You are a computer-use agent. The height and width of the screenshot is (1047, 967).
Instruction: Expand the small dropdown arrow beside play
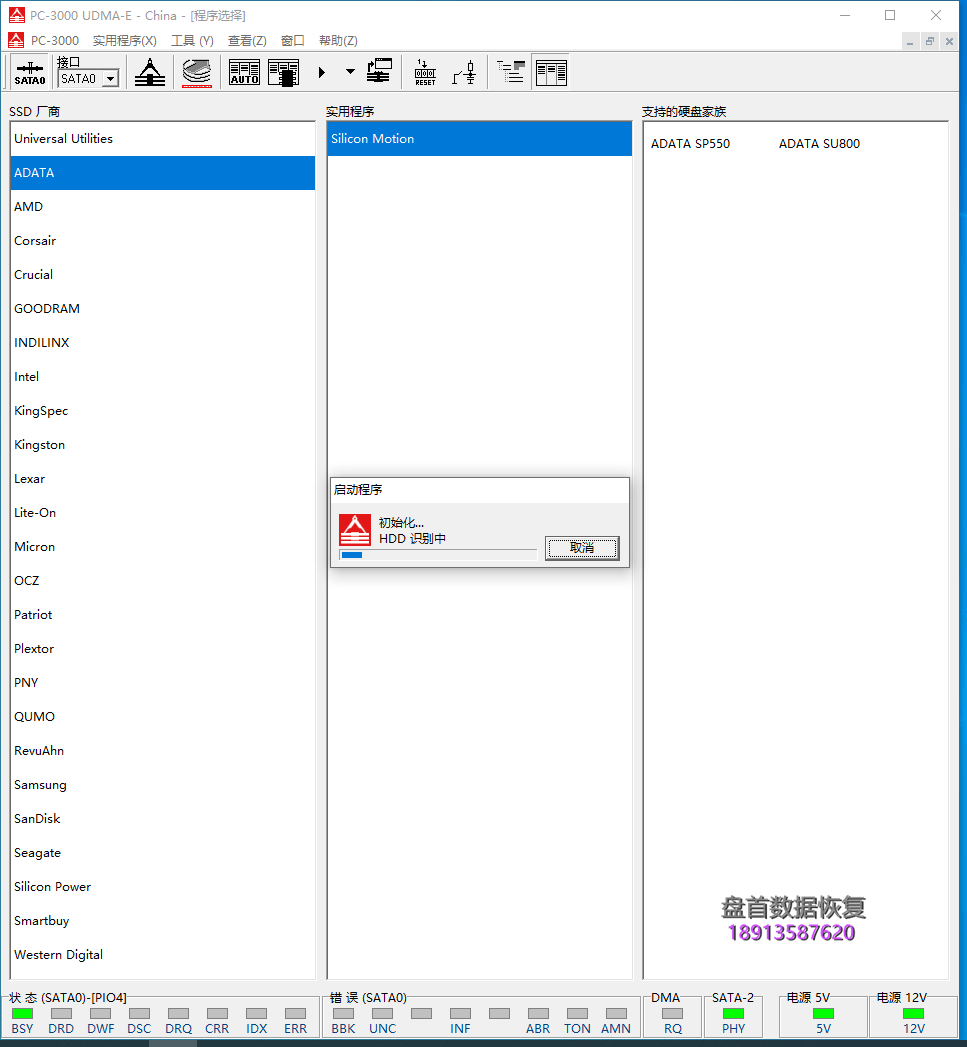click(350, 71)
